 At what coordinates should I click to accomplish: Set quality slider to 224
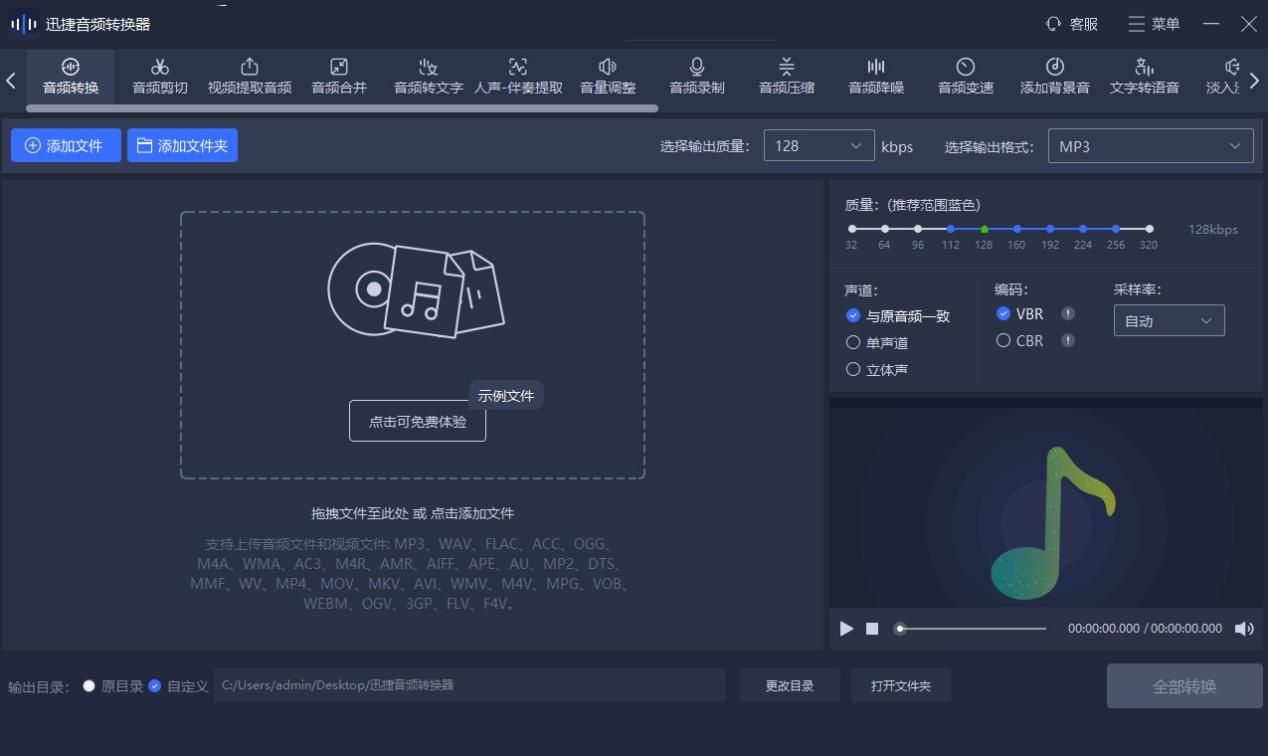click(1083, 229)
